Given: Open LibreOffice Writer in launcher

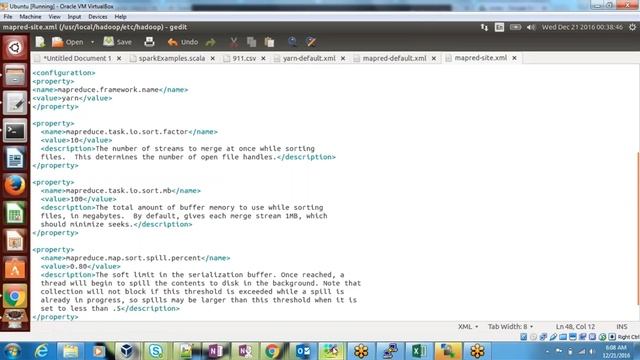Looking at the screenshot, I should tap(15, 158).
